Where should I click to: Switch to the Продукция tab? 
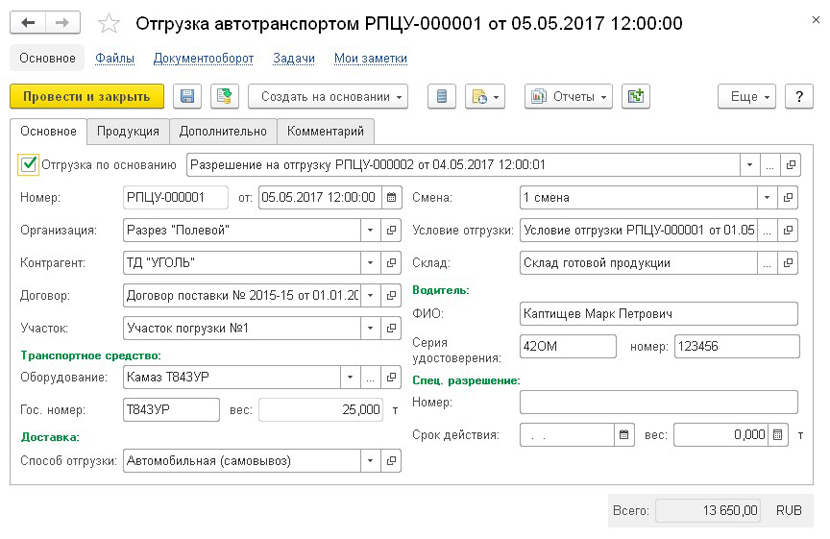(x=128, y=131)
